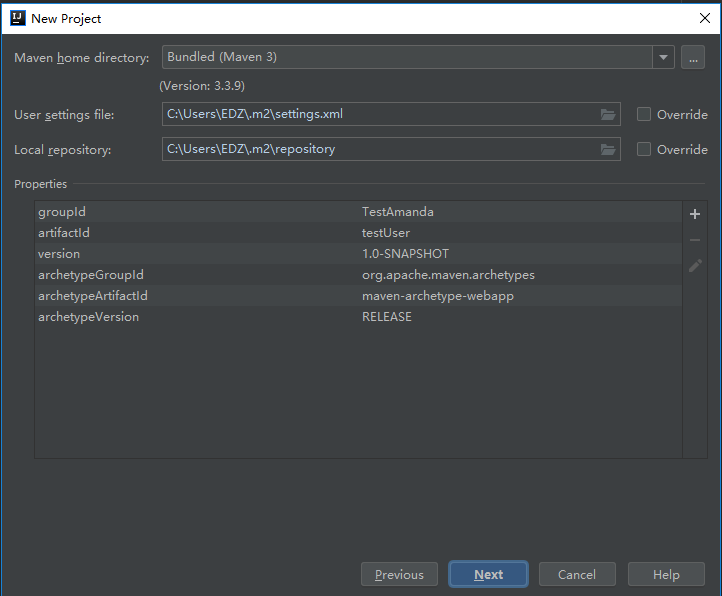Click the edit property pencil icon
722x596 pixels.
(x=695, y=265)
